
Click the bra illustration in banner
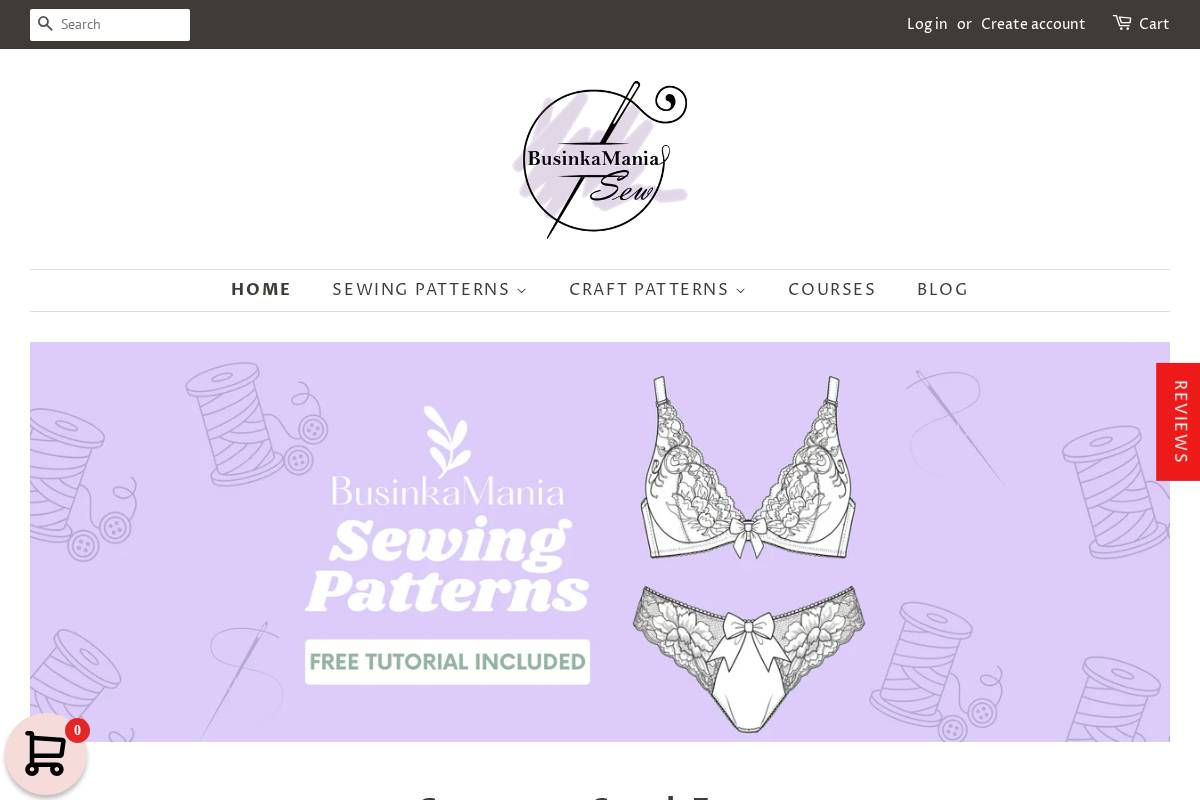[748, 467]
